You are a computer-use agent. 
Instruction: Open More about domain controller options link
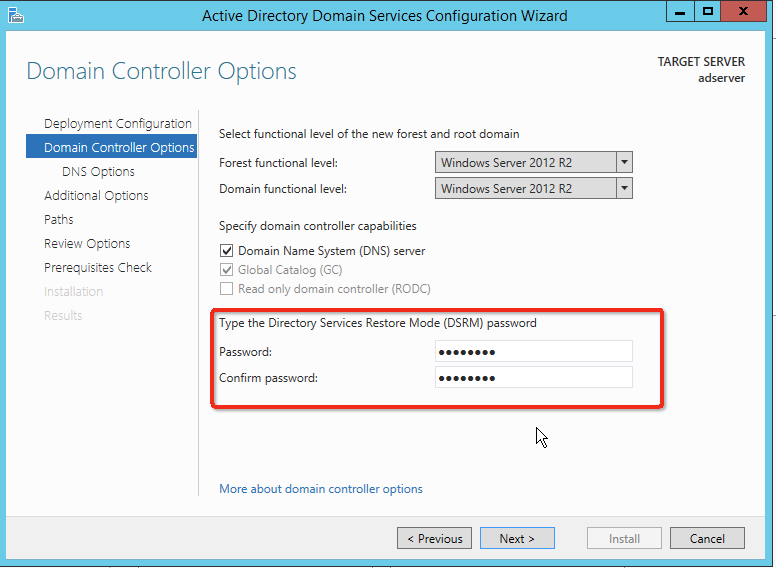[x=321, y=490]
